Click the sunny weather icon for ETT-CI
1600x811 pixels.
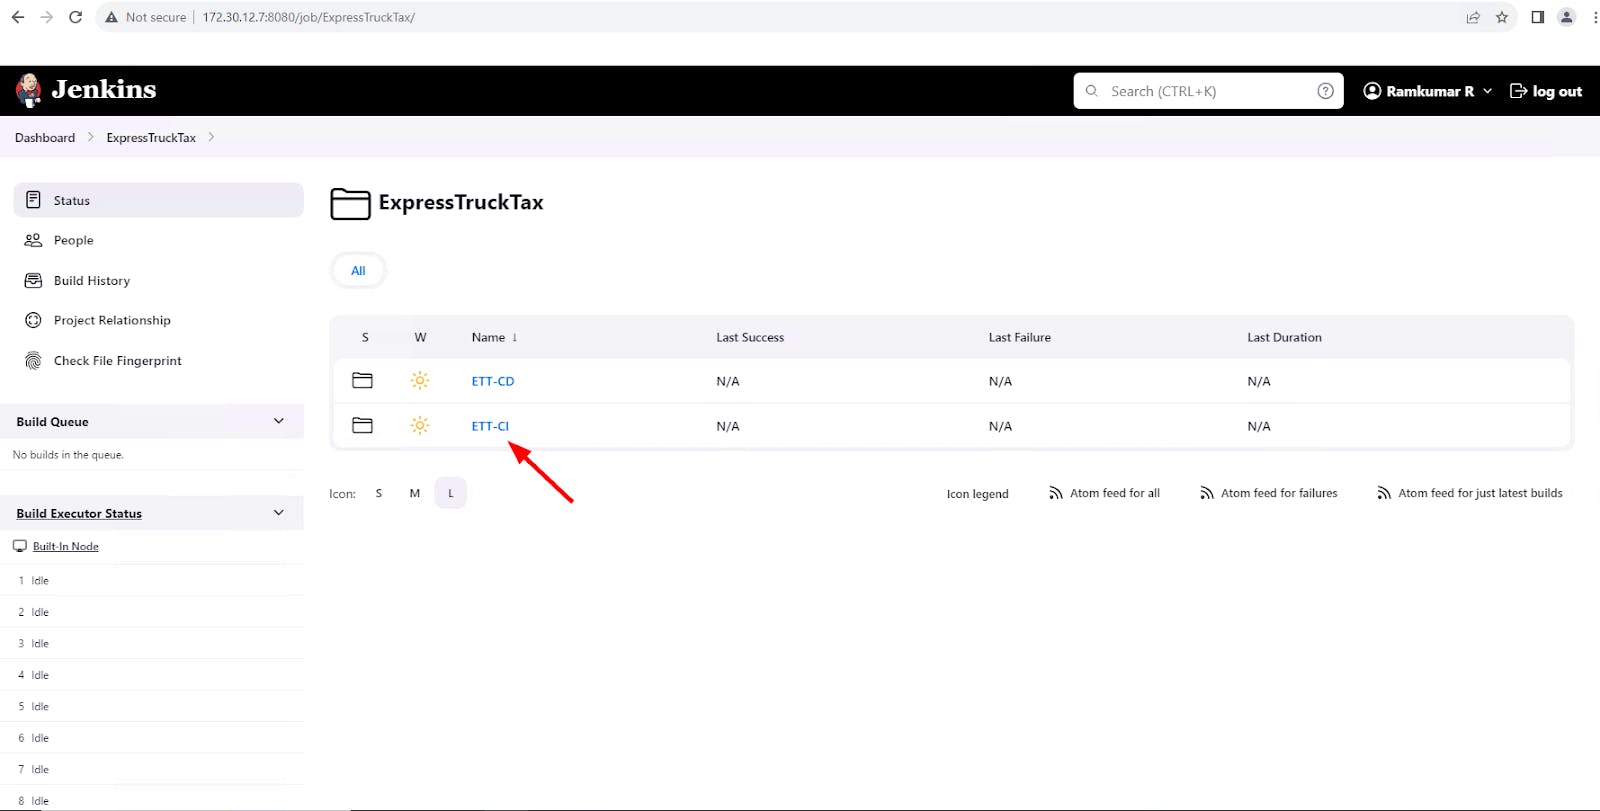point(420,426)
